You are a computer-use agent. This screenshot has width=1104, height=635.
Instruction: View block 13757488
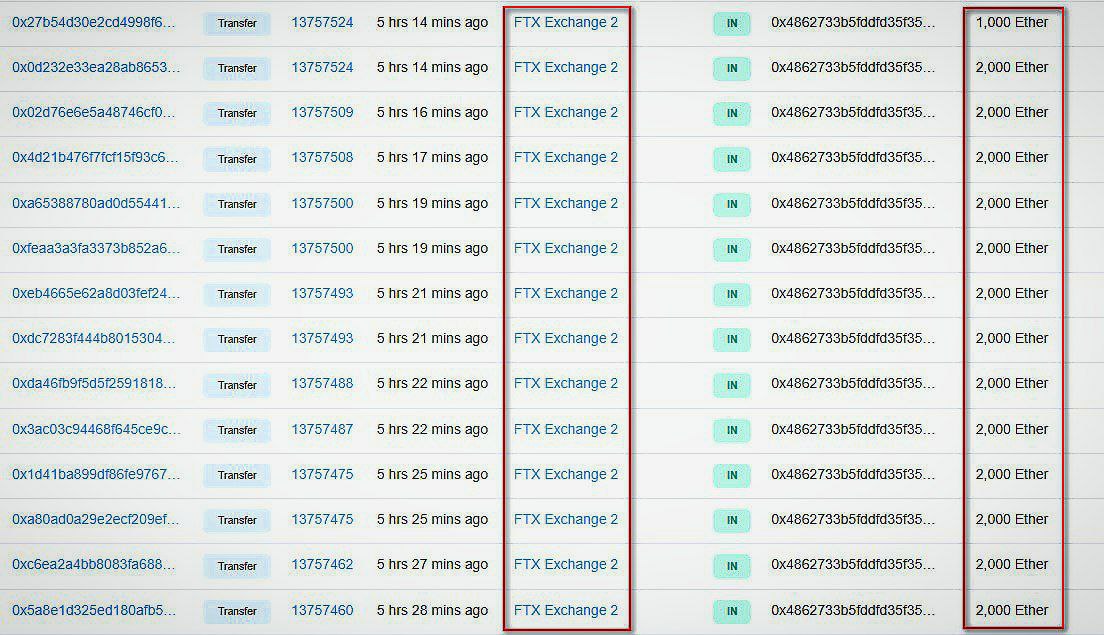pos(322,384)
